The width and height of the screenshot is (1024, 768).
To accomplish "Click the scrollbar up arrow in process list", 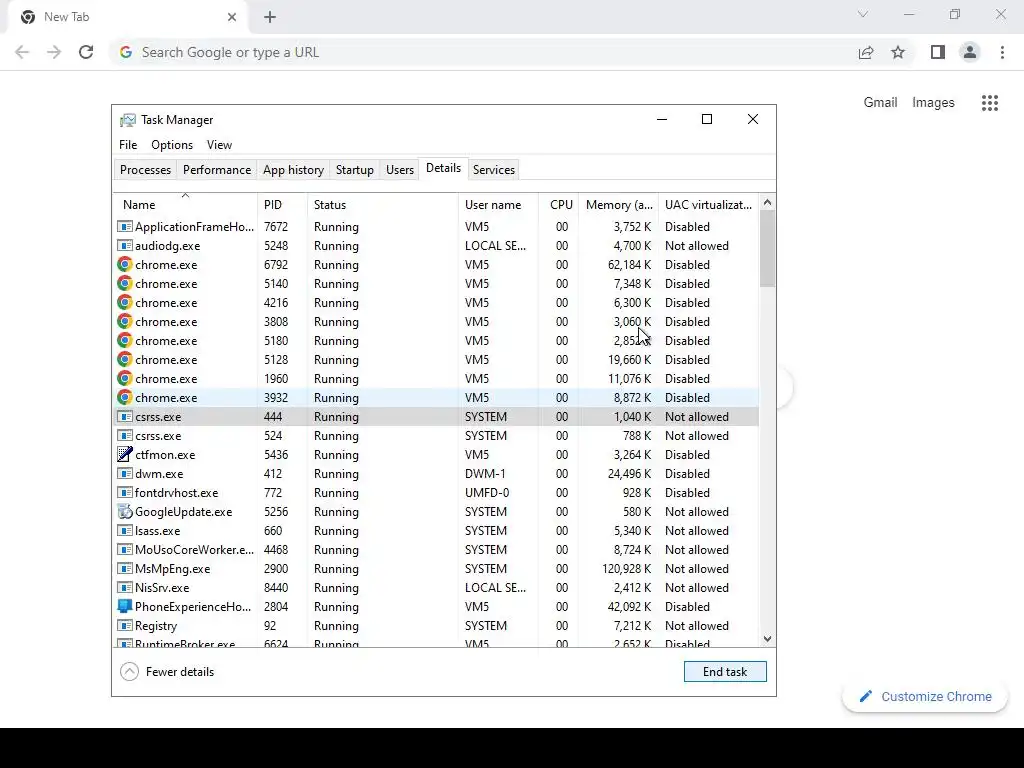I will (x=767, y=202).
